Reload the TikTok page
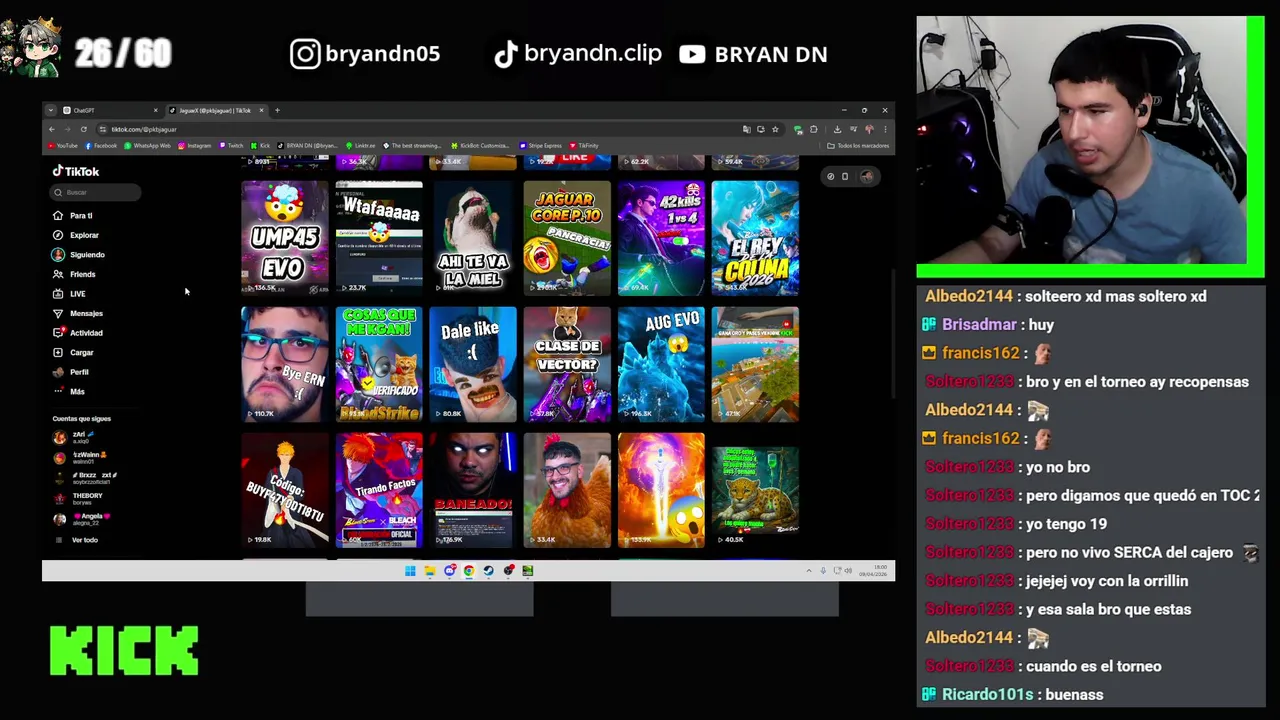The image size is (1280, 720). click(84, 129)
